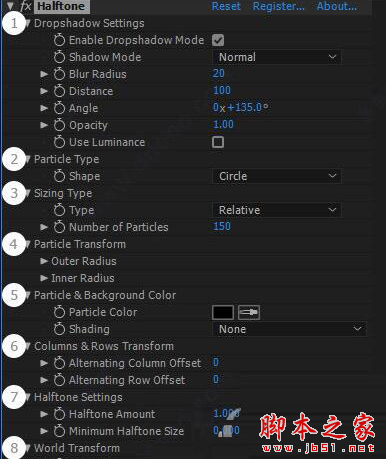Click the Blur Radius value 20
Screen dimensions: 386x459
(x=219, y=73)
